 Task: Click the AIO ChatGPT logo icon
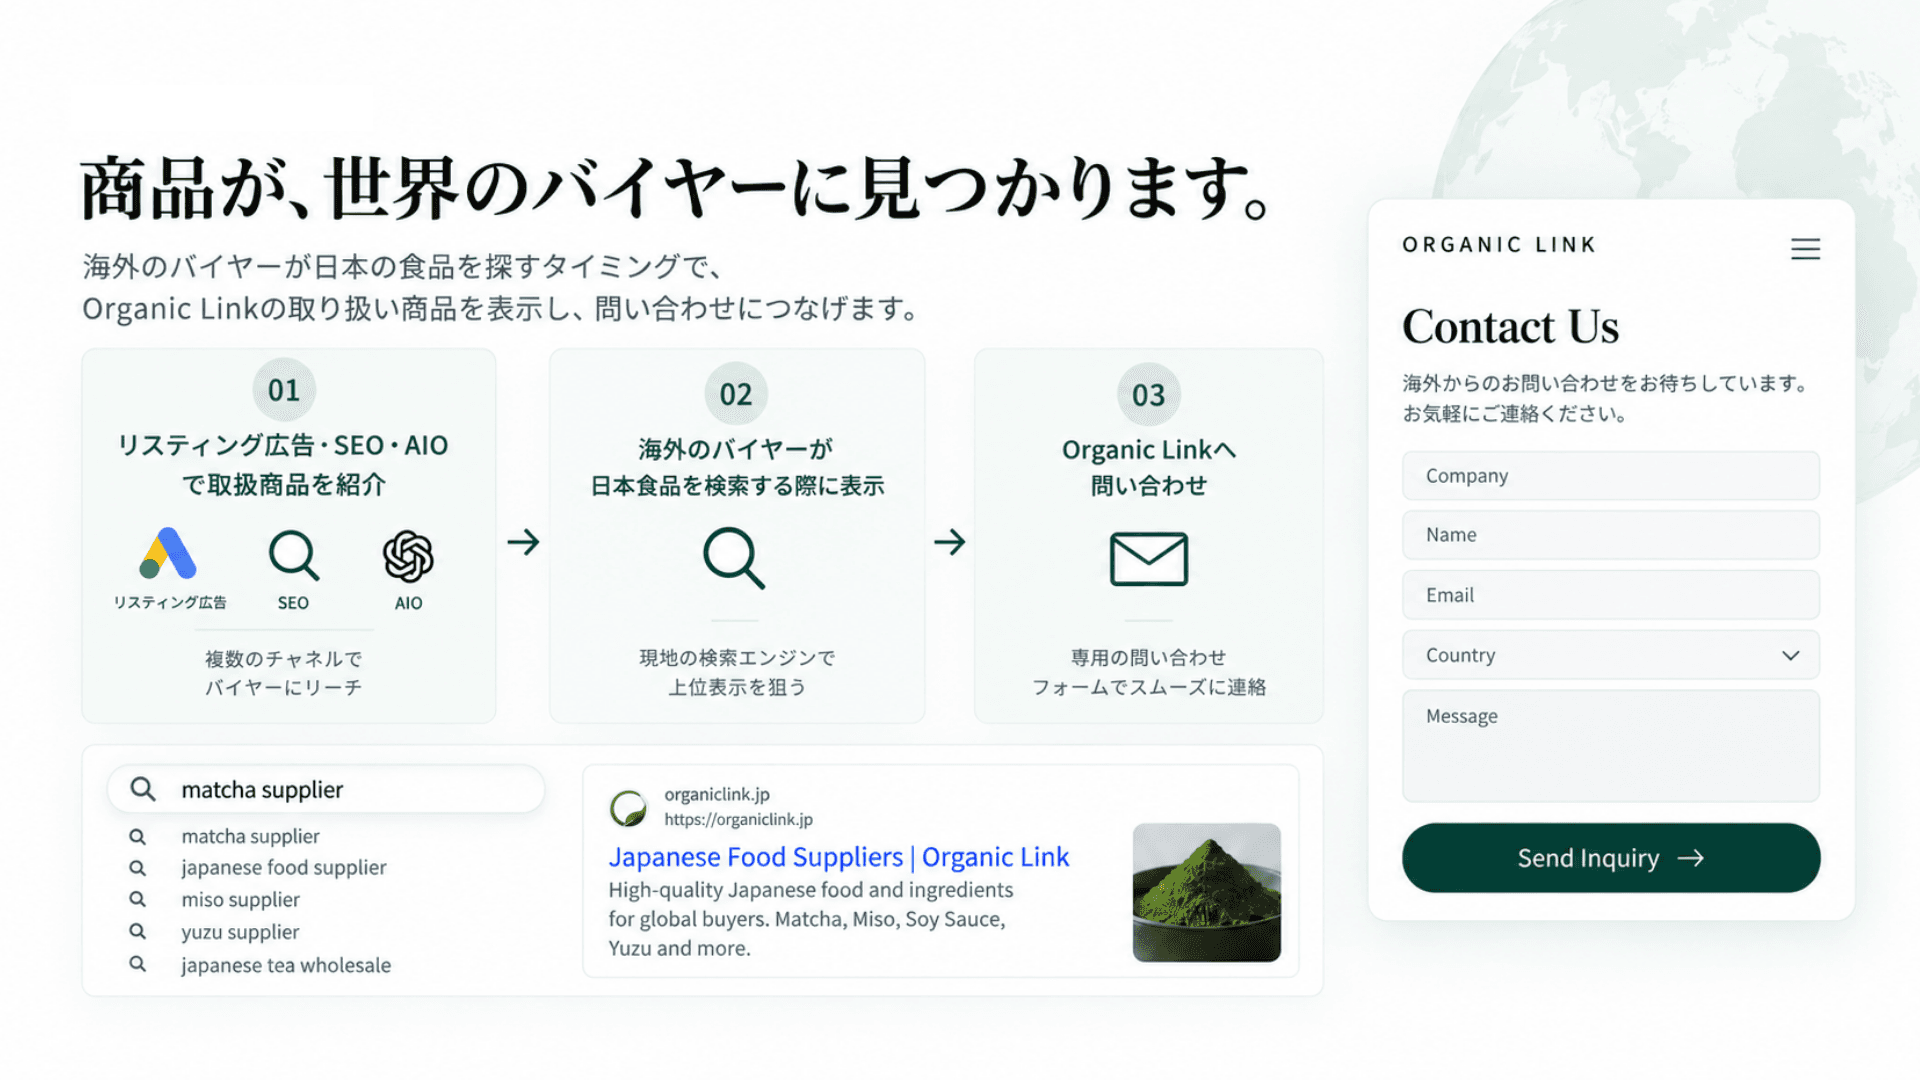[408, 556]
